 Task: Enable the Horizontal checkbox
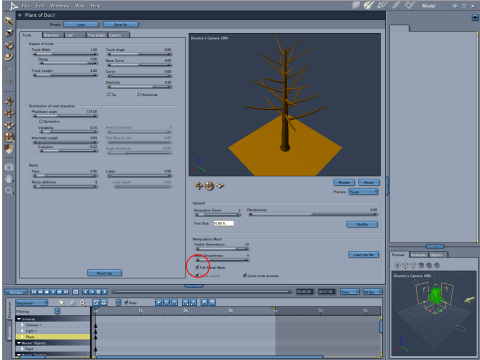pyautogui.click(x=139, y=94)
